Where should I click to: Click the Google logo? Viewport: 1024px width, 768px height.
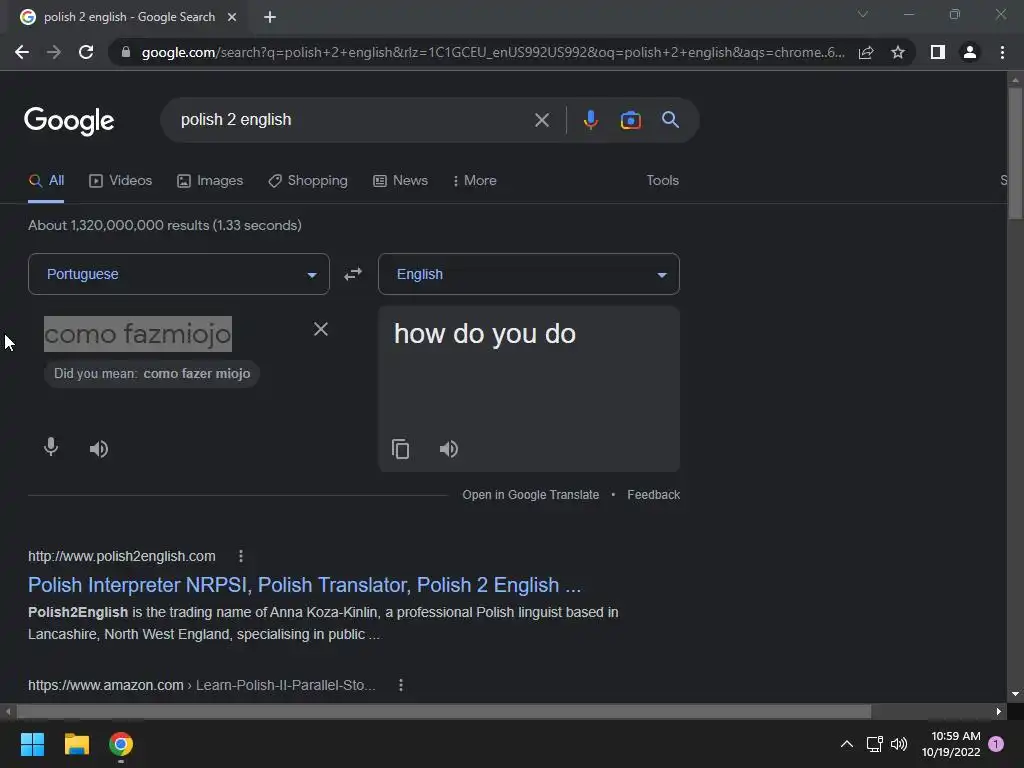point(69,121)
